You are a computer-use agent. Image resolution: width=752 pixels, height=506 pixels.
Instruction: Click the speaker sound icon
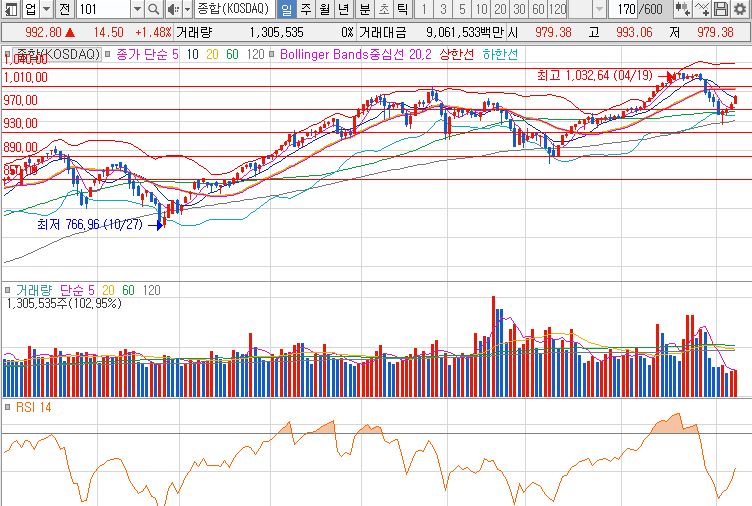click(x=173, y=9)
